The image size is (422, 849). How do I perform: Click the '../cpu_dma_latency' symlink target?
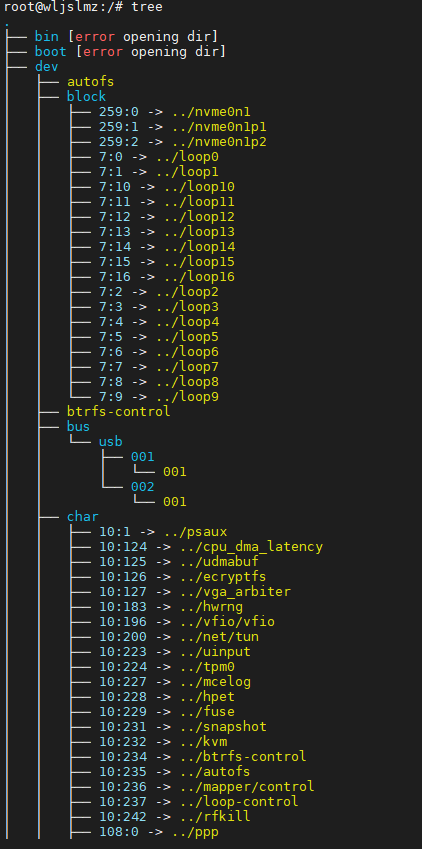coord(251,547)
